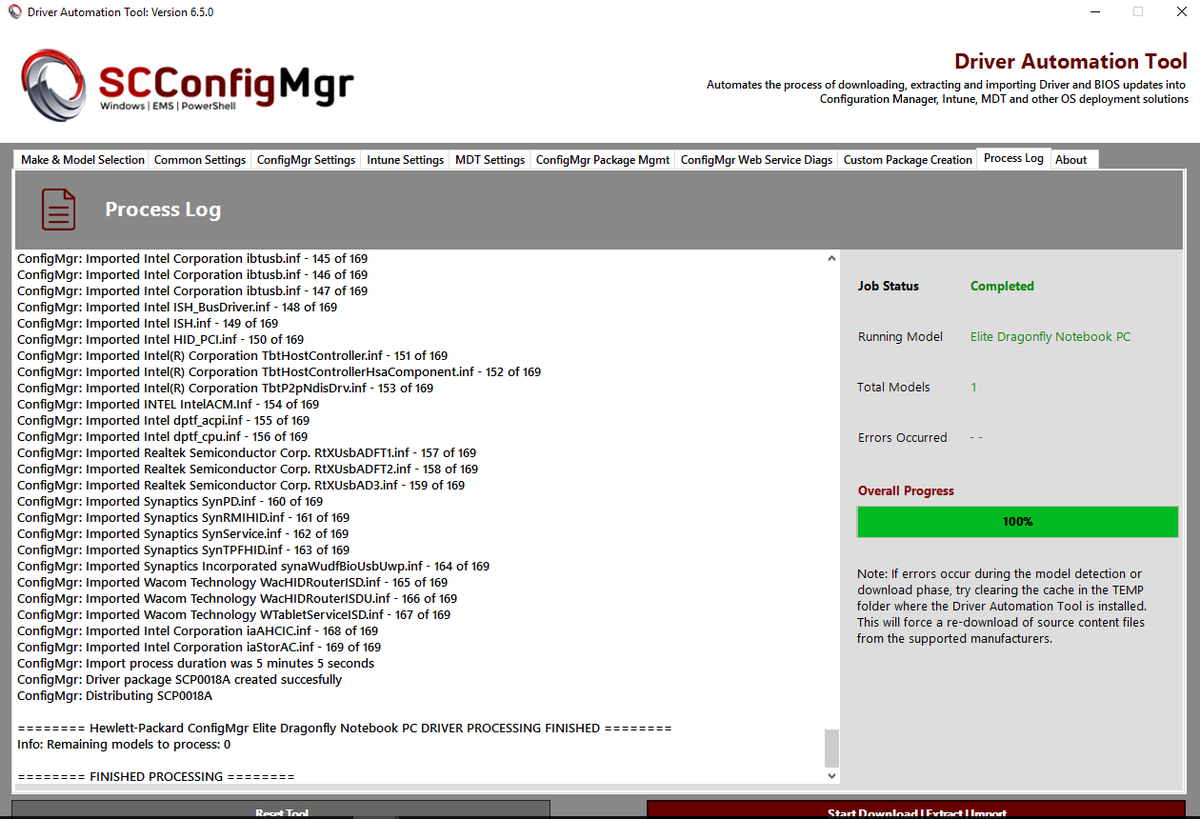Image resolution: width=1200 pixels, height=819 pixels.
Task: Click log line 'ibtusb.inf - 146 of 169'
Action: 192,275
